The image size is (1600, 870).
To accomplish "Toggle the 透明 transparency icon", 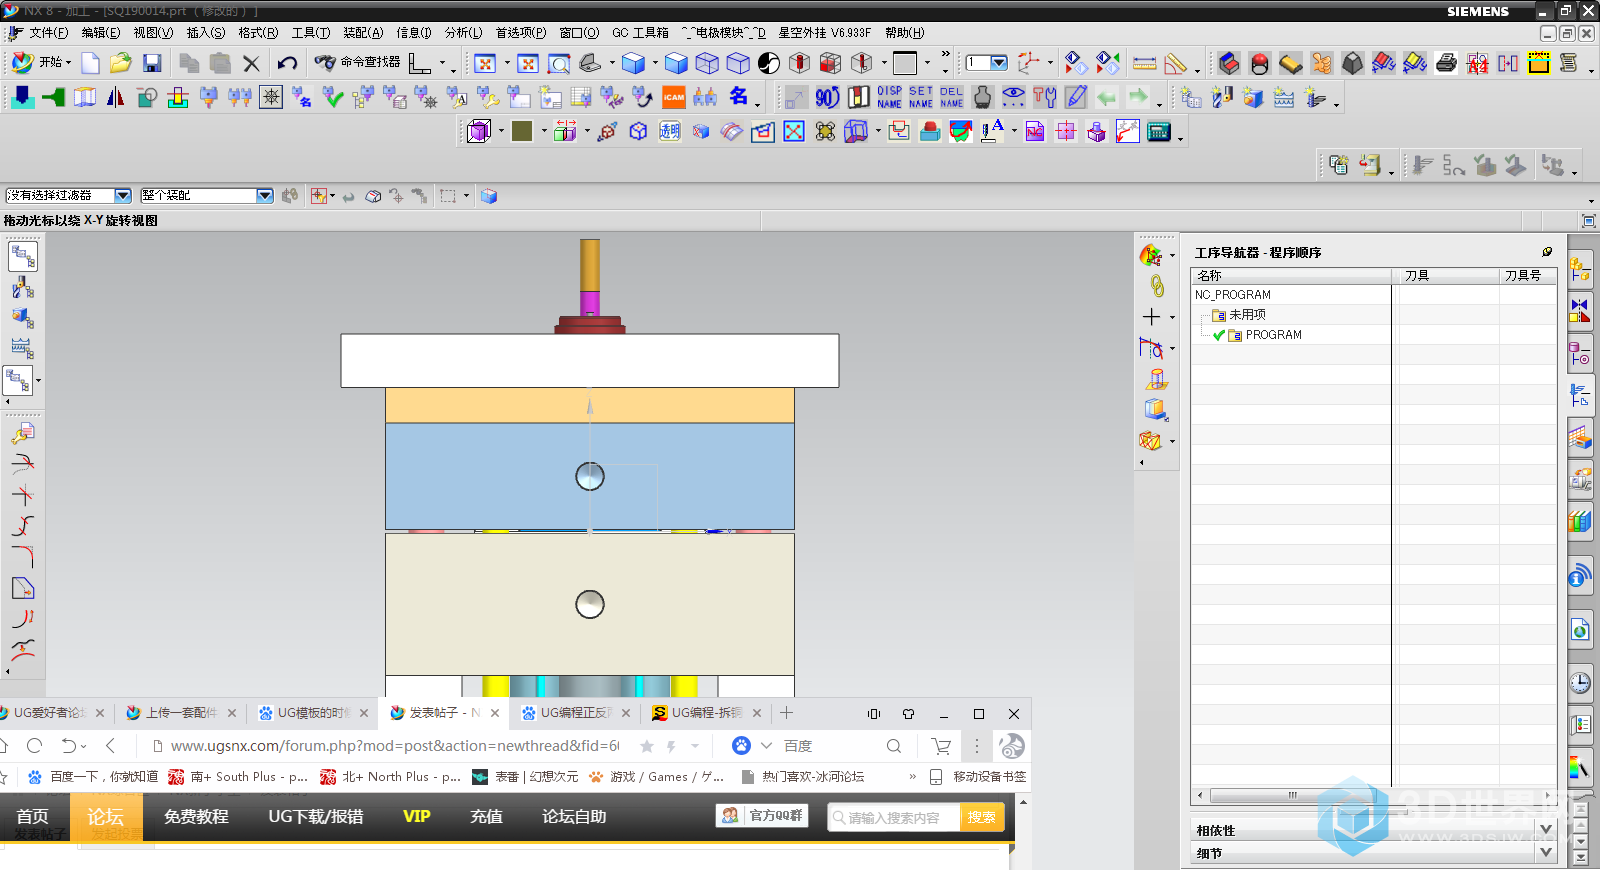I will [670, 131].
